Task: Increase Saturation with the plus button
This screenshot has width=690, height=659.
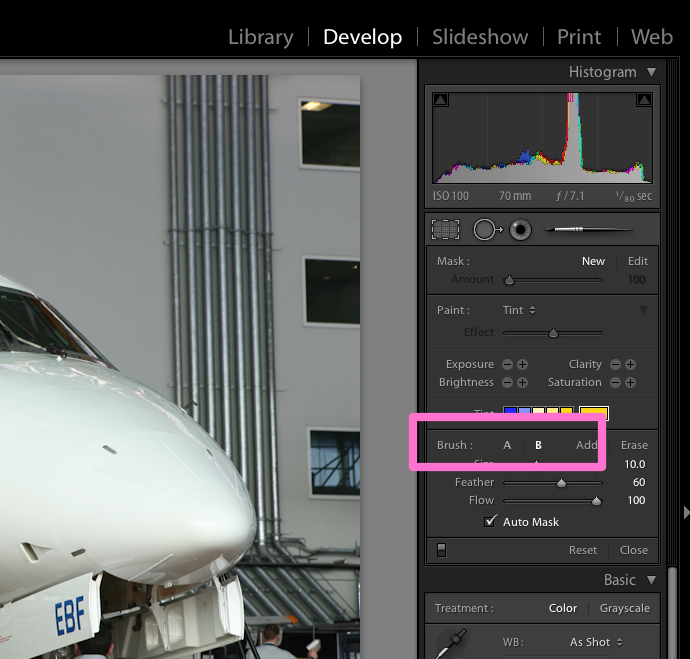Action: coord(630,382)
